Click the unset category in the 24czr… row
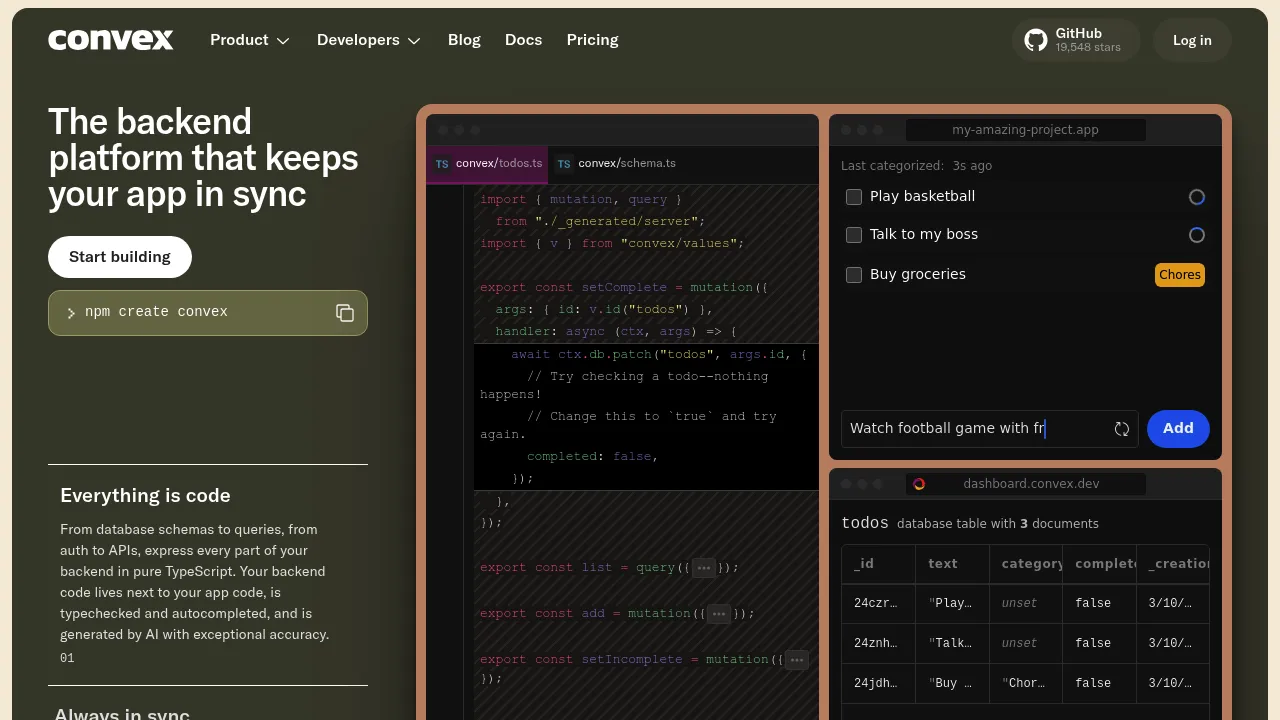Screen dimensions: 1280x720 tap(1026, 604)
